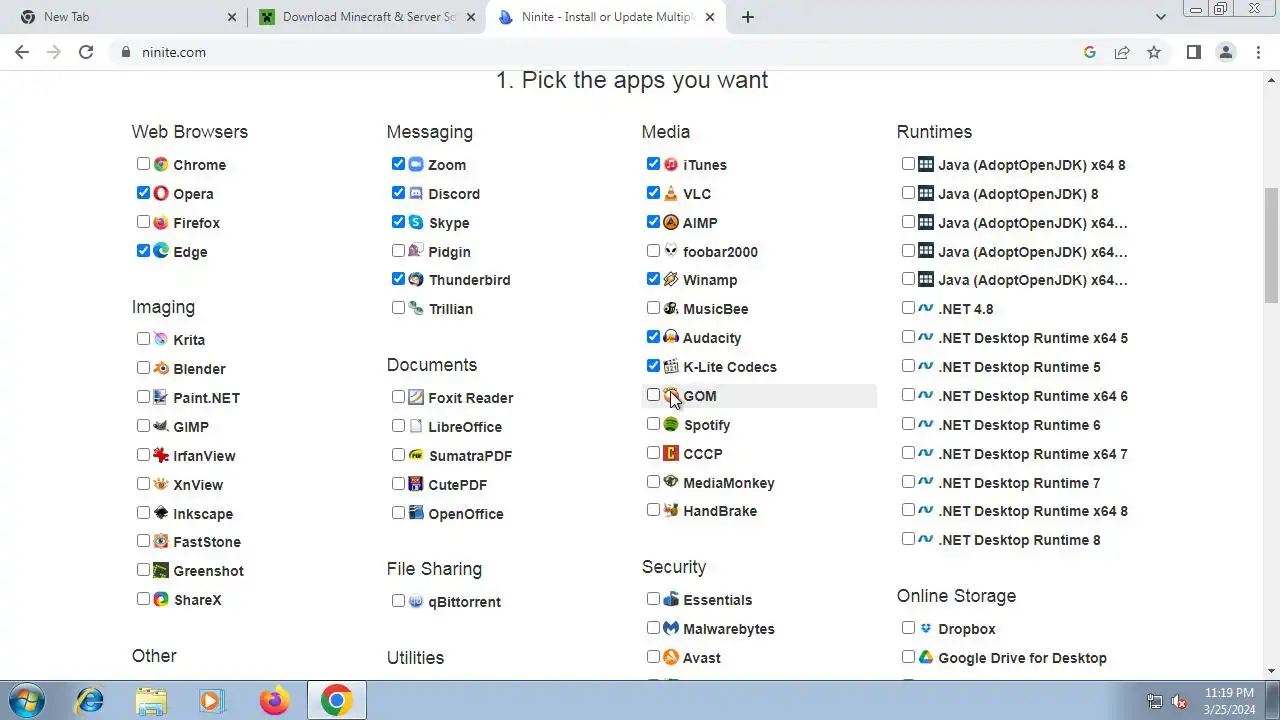The image size is (1280, 720).
Task: Click the qBittorrent app icon
Action: pos(416,601)
